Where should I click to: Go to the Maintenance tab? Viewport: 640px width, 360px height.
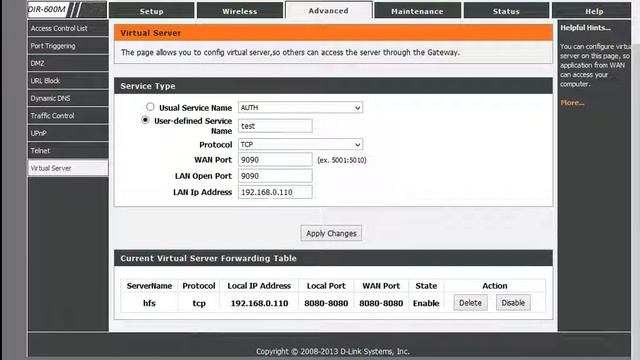418,11
